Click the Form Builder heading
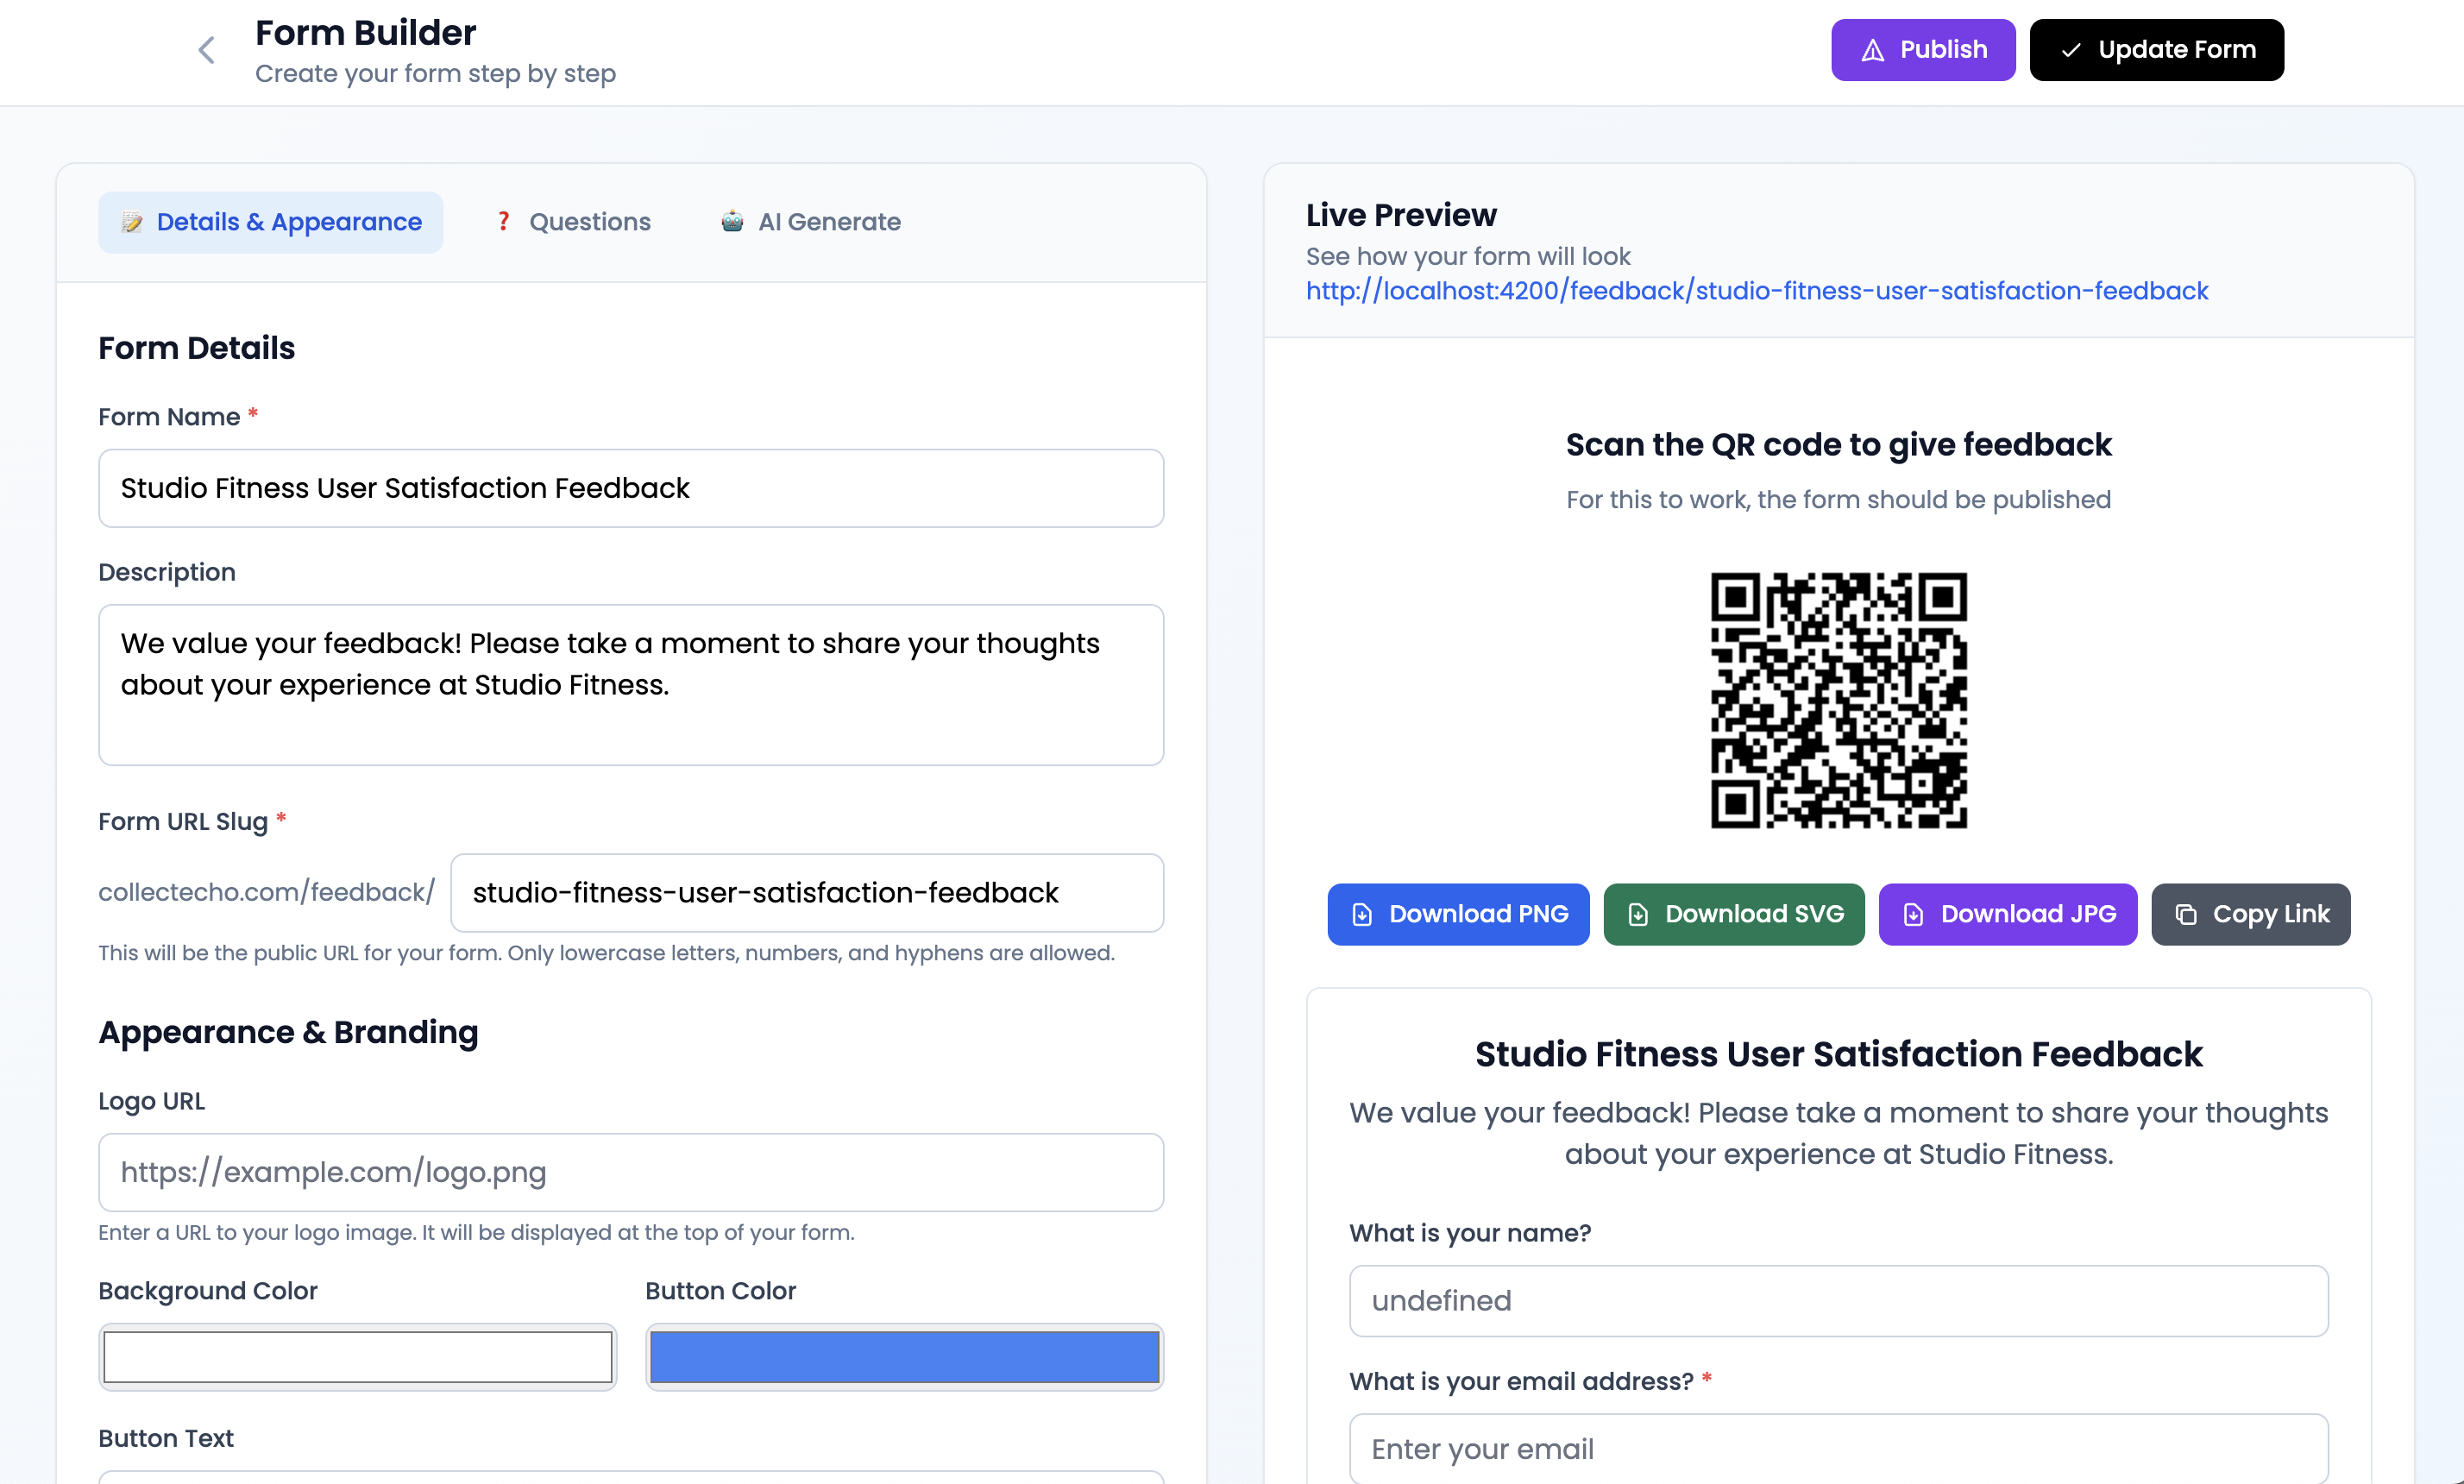Screen dimensions: 2464x1484 click(x=365, y=33)
